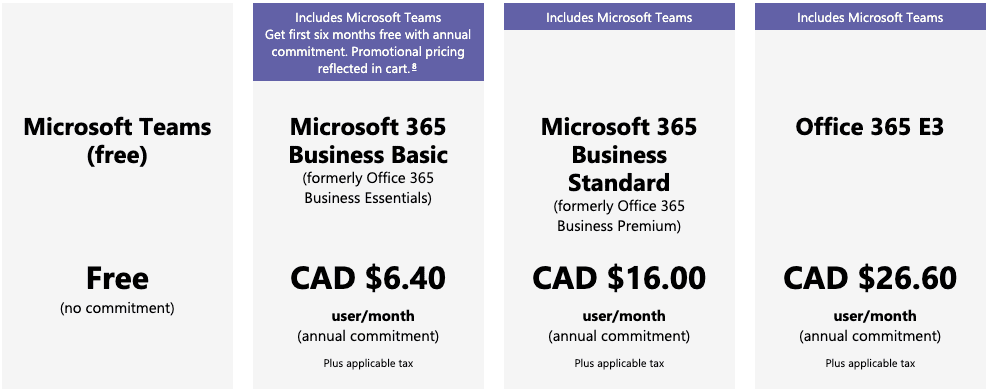Click the CAD $6.40 price
The height and width of the screenshot is (389, 986).
368,278
